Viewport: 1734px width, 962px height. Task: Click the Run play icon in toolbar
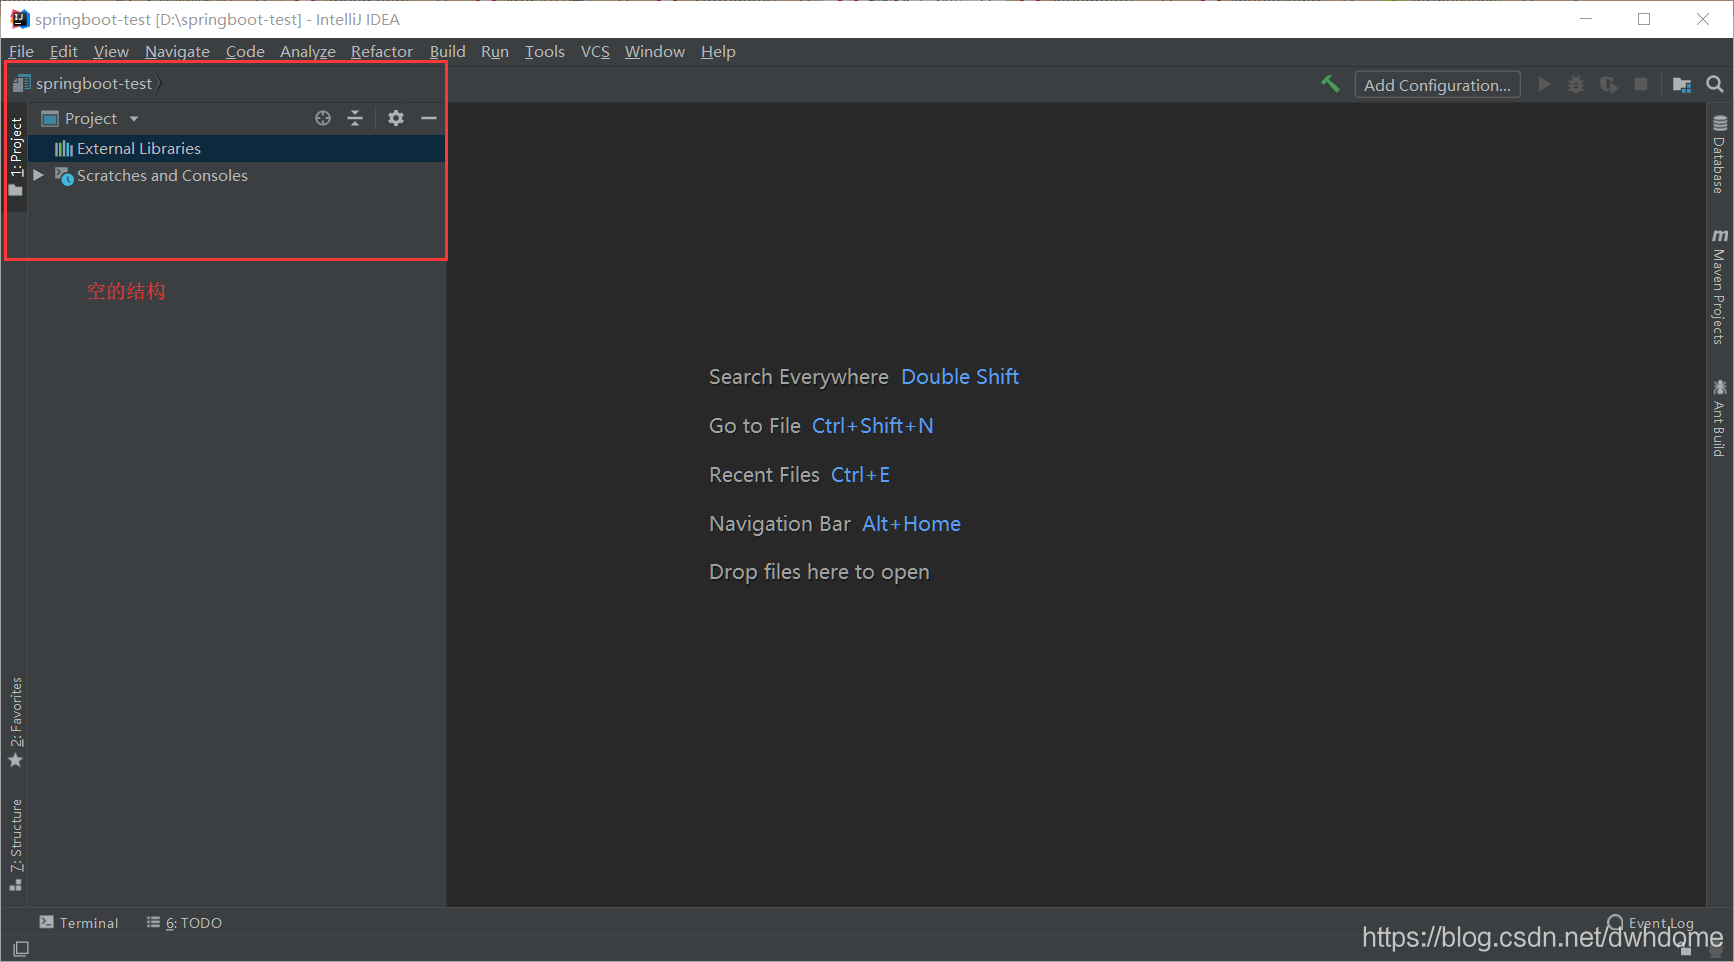[x=1544, y=85]
